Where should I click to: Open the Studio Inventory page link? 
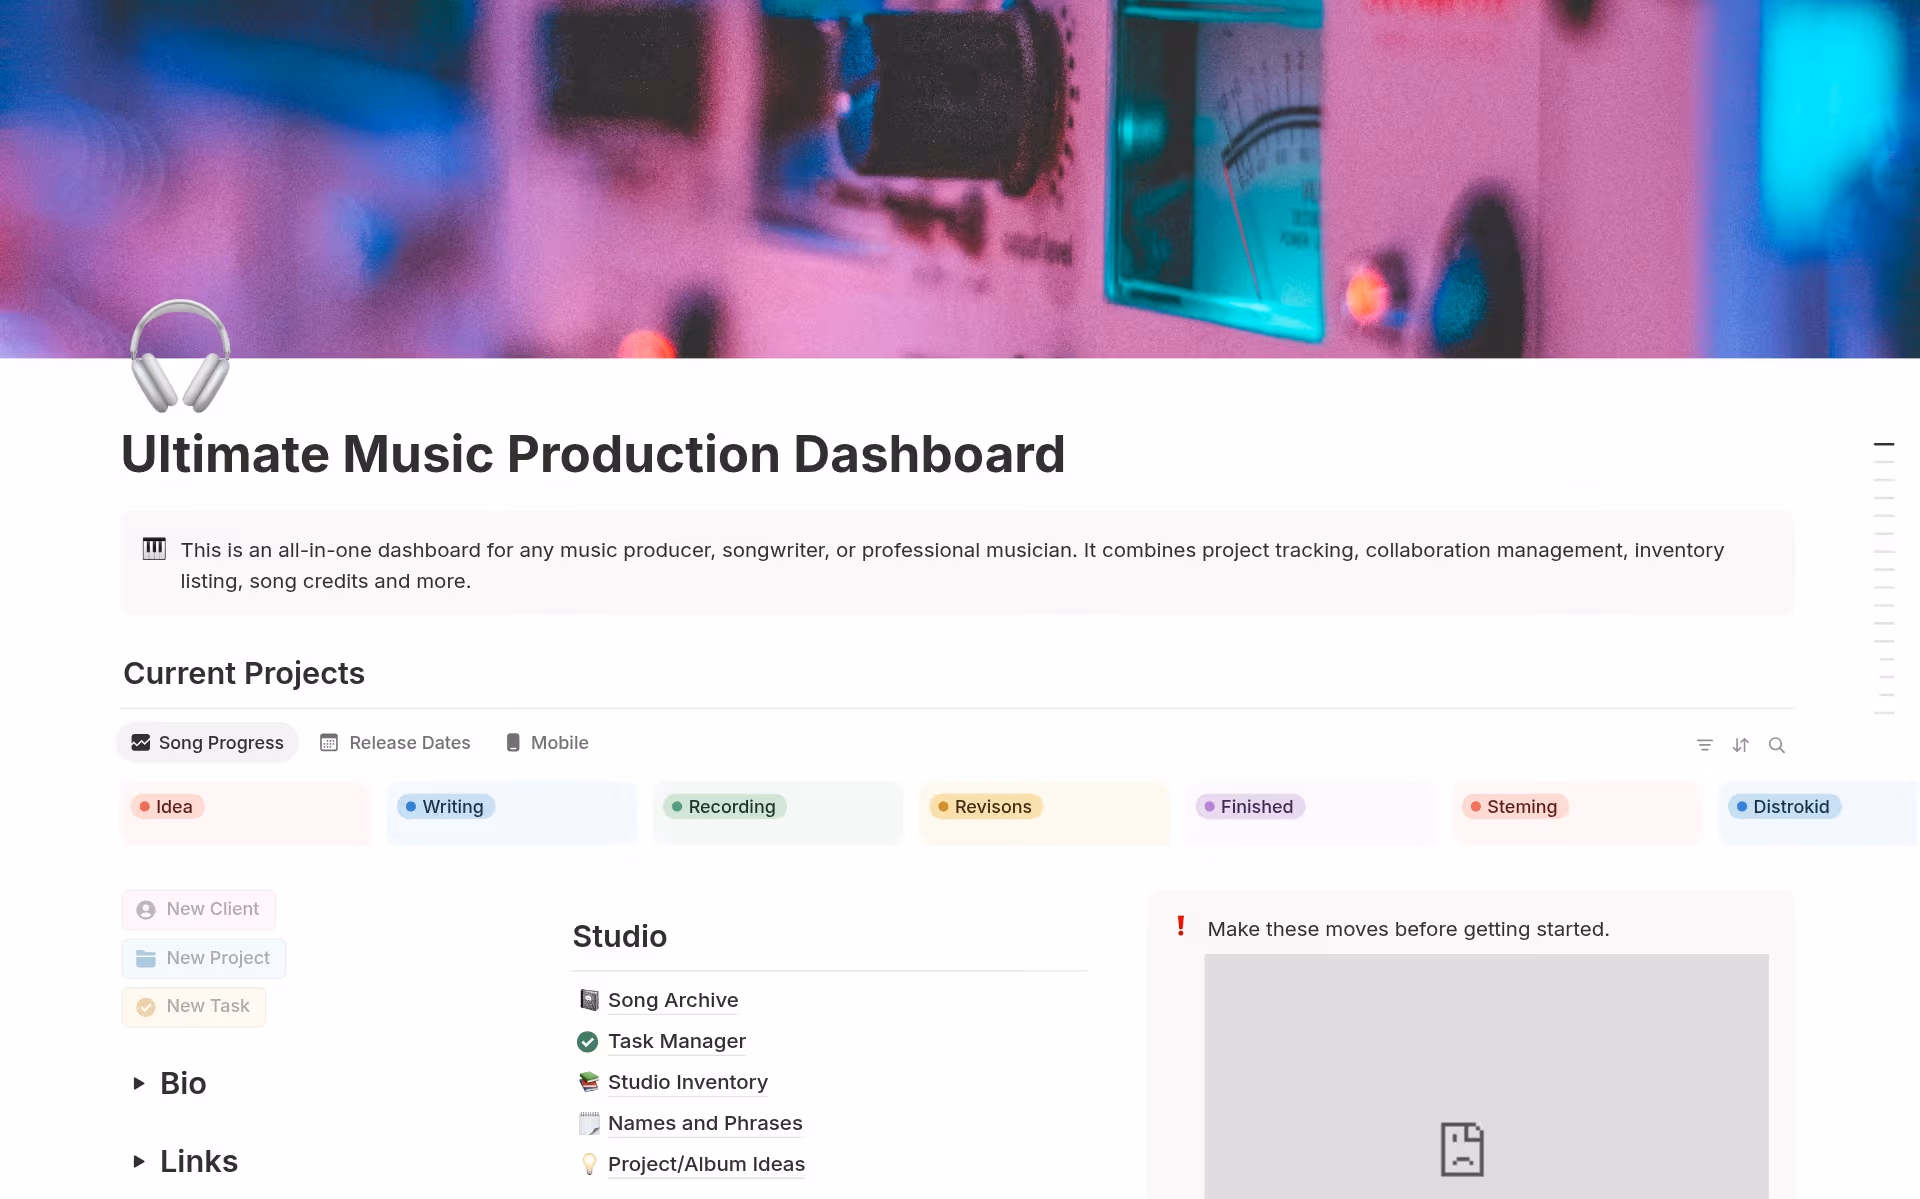coord(687,1082)
